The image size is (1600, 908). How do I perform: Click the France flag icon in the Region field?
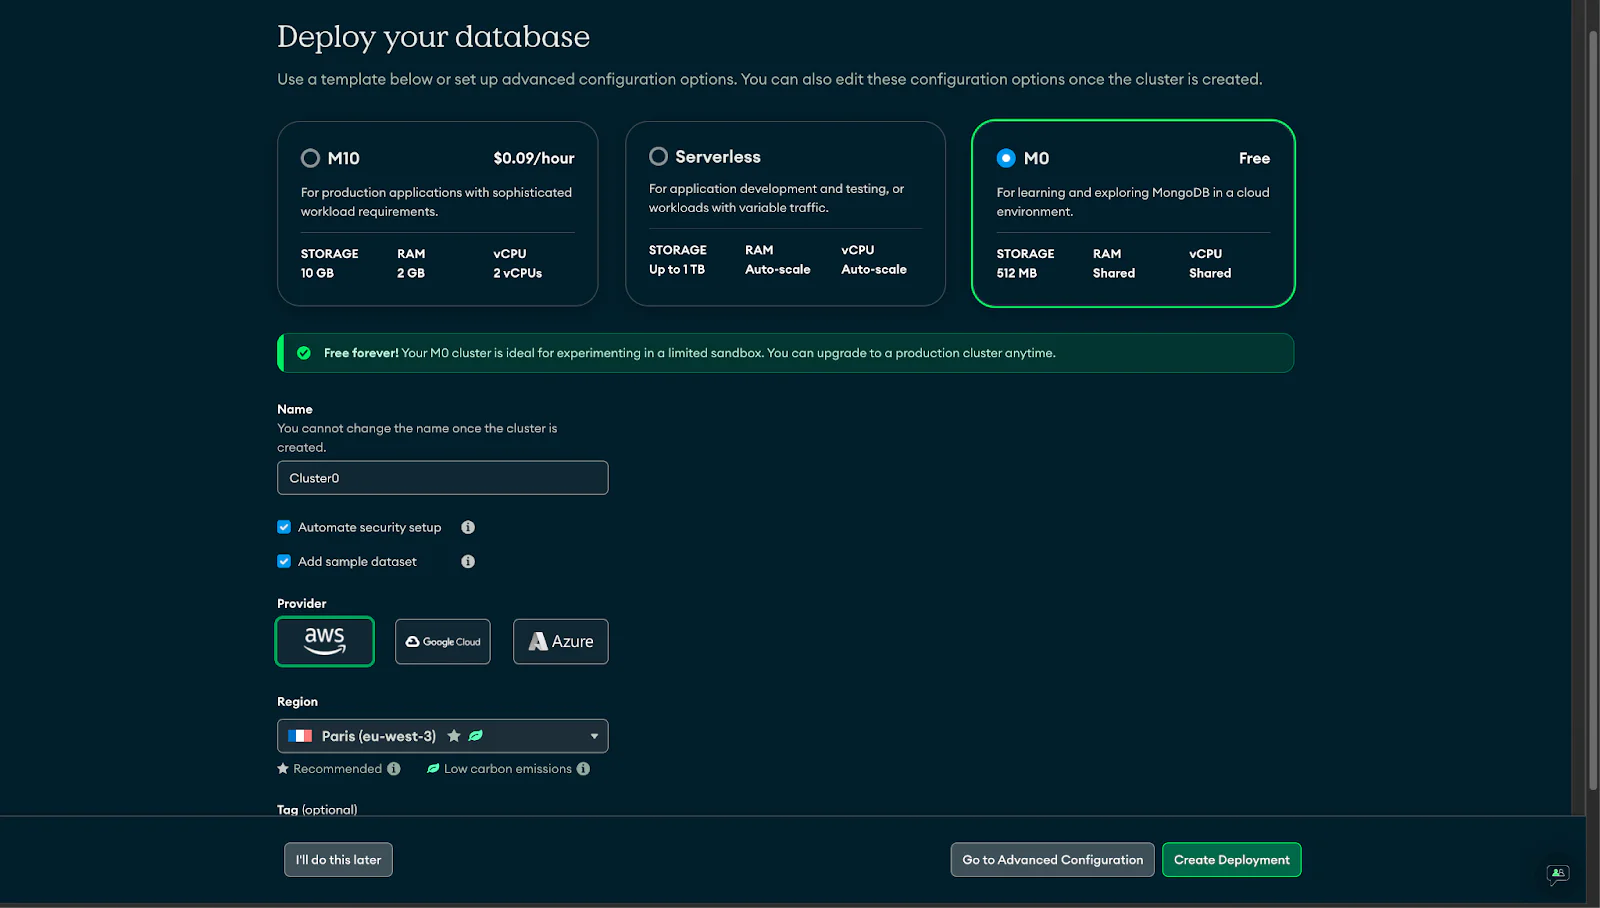pos(300,736)
